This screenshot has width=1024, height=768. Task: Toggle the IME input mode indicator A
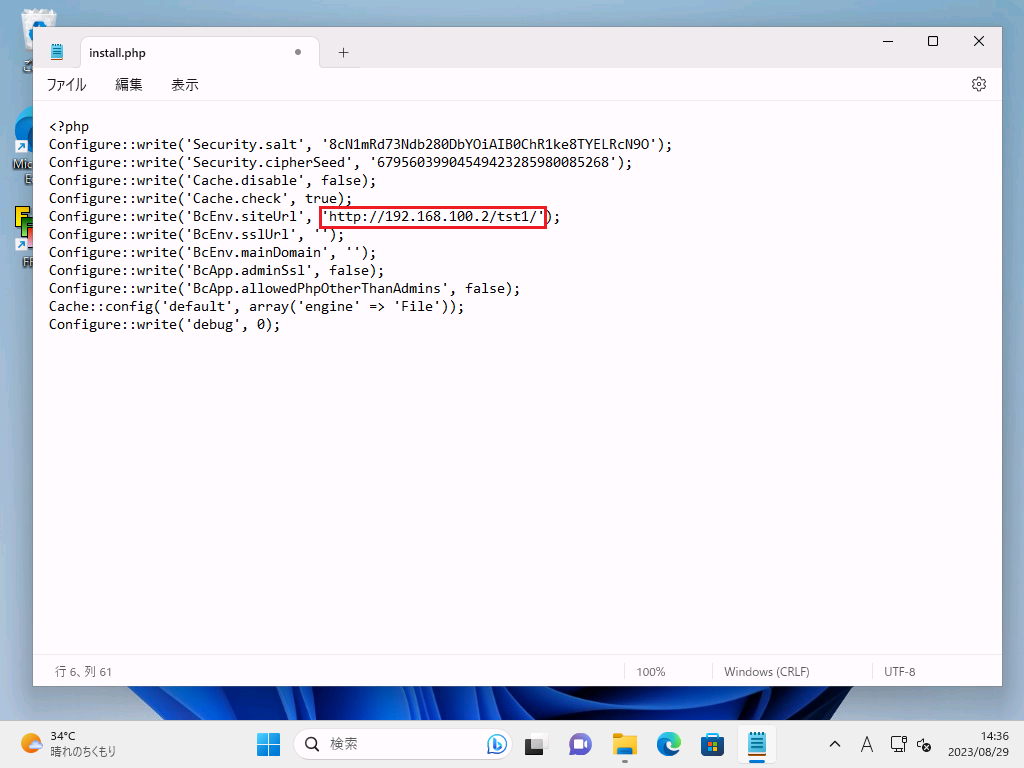[x=866, y=744]
